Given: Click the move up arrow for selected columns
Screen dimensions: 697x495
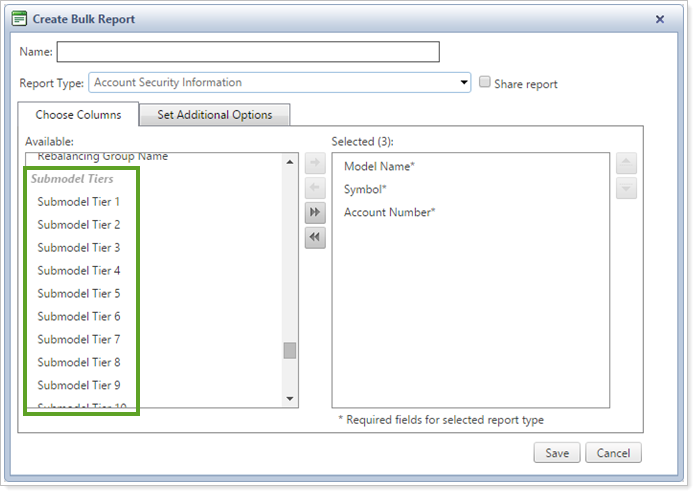Looking at the screenshot, I should (x=626, y=163).
